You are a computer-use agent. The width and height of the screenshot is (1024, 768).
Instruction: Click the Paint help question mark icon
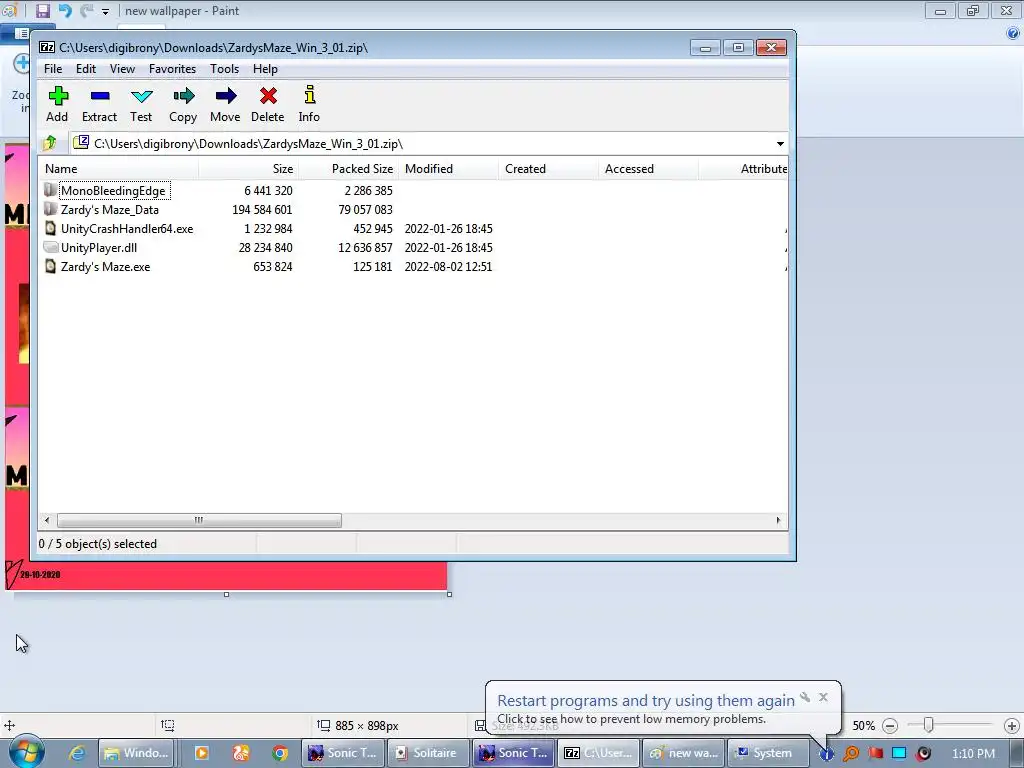[x=1013, y=33]
